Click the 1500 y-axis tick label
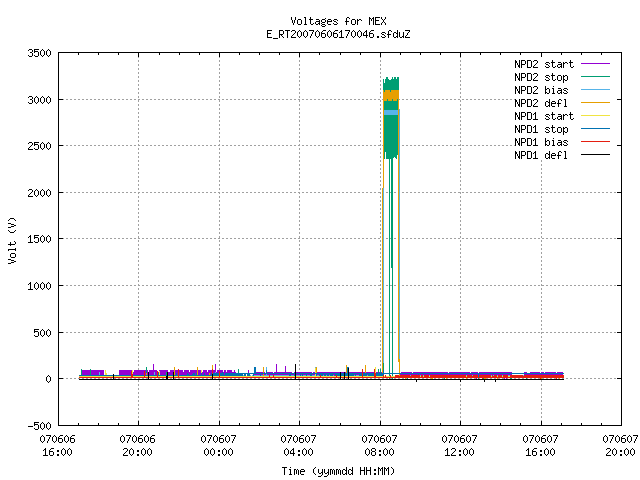The image size is (640, 480). coord(39,239)
